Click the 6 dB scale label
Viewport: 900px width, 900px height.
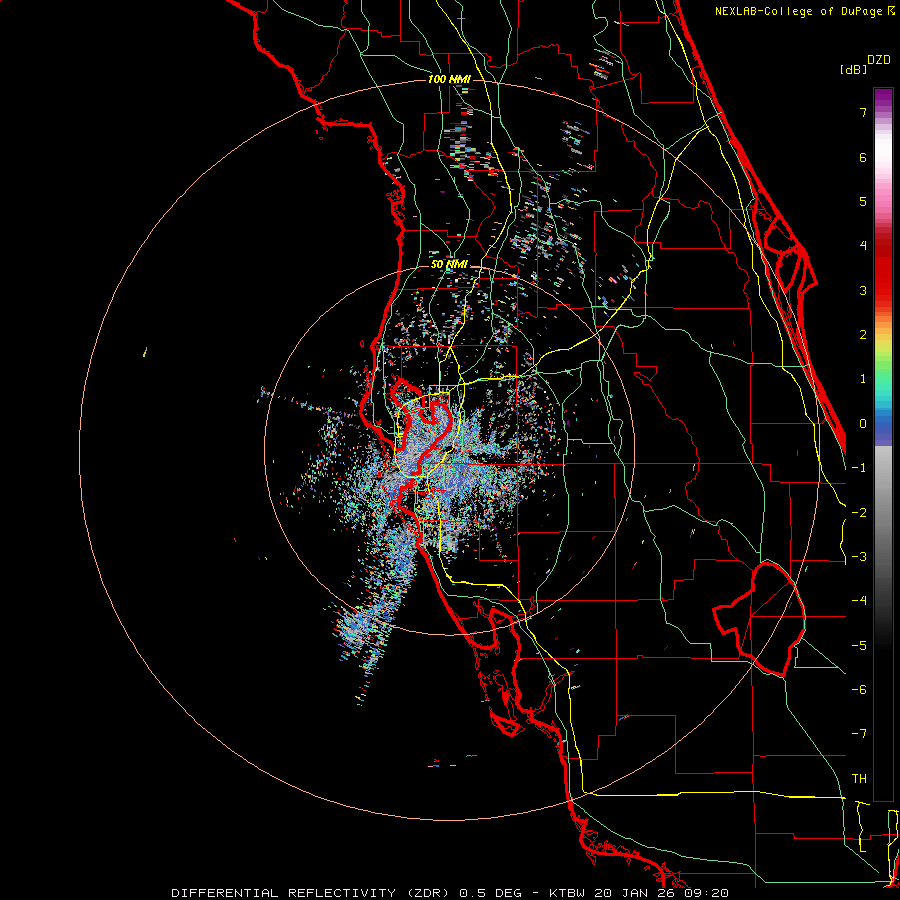click(x=863, y=157)
